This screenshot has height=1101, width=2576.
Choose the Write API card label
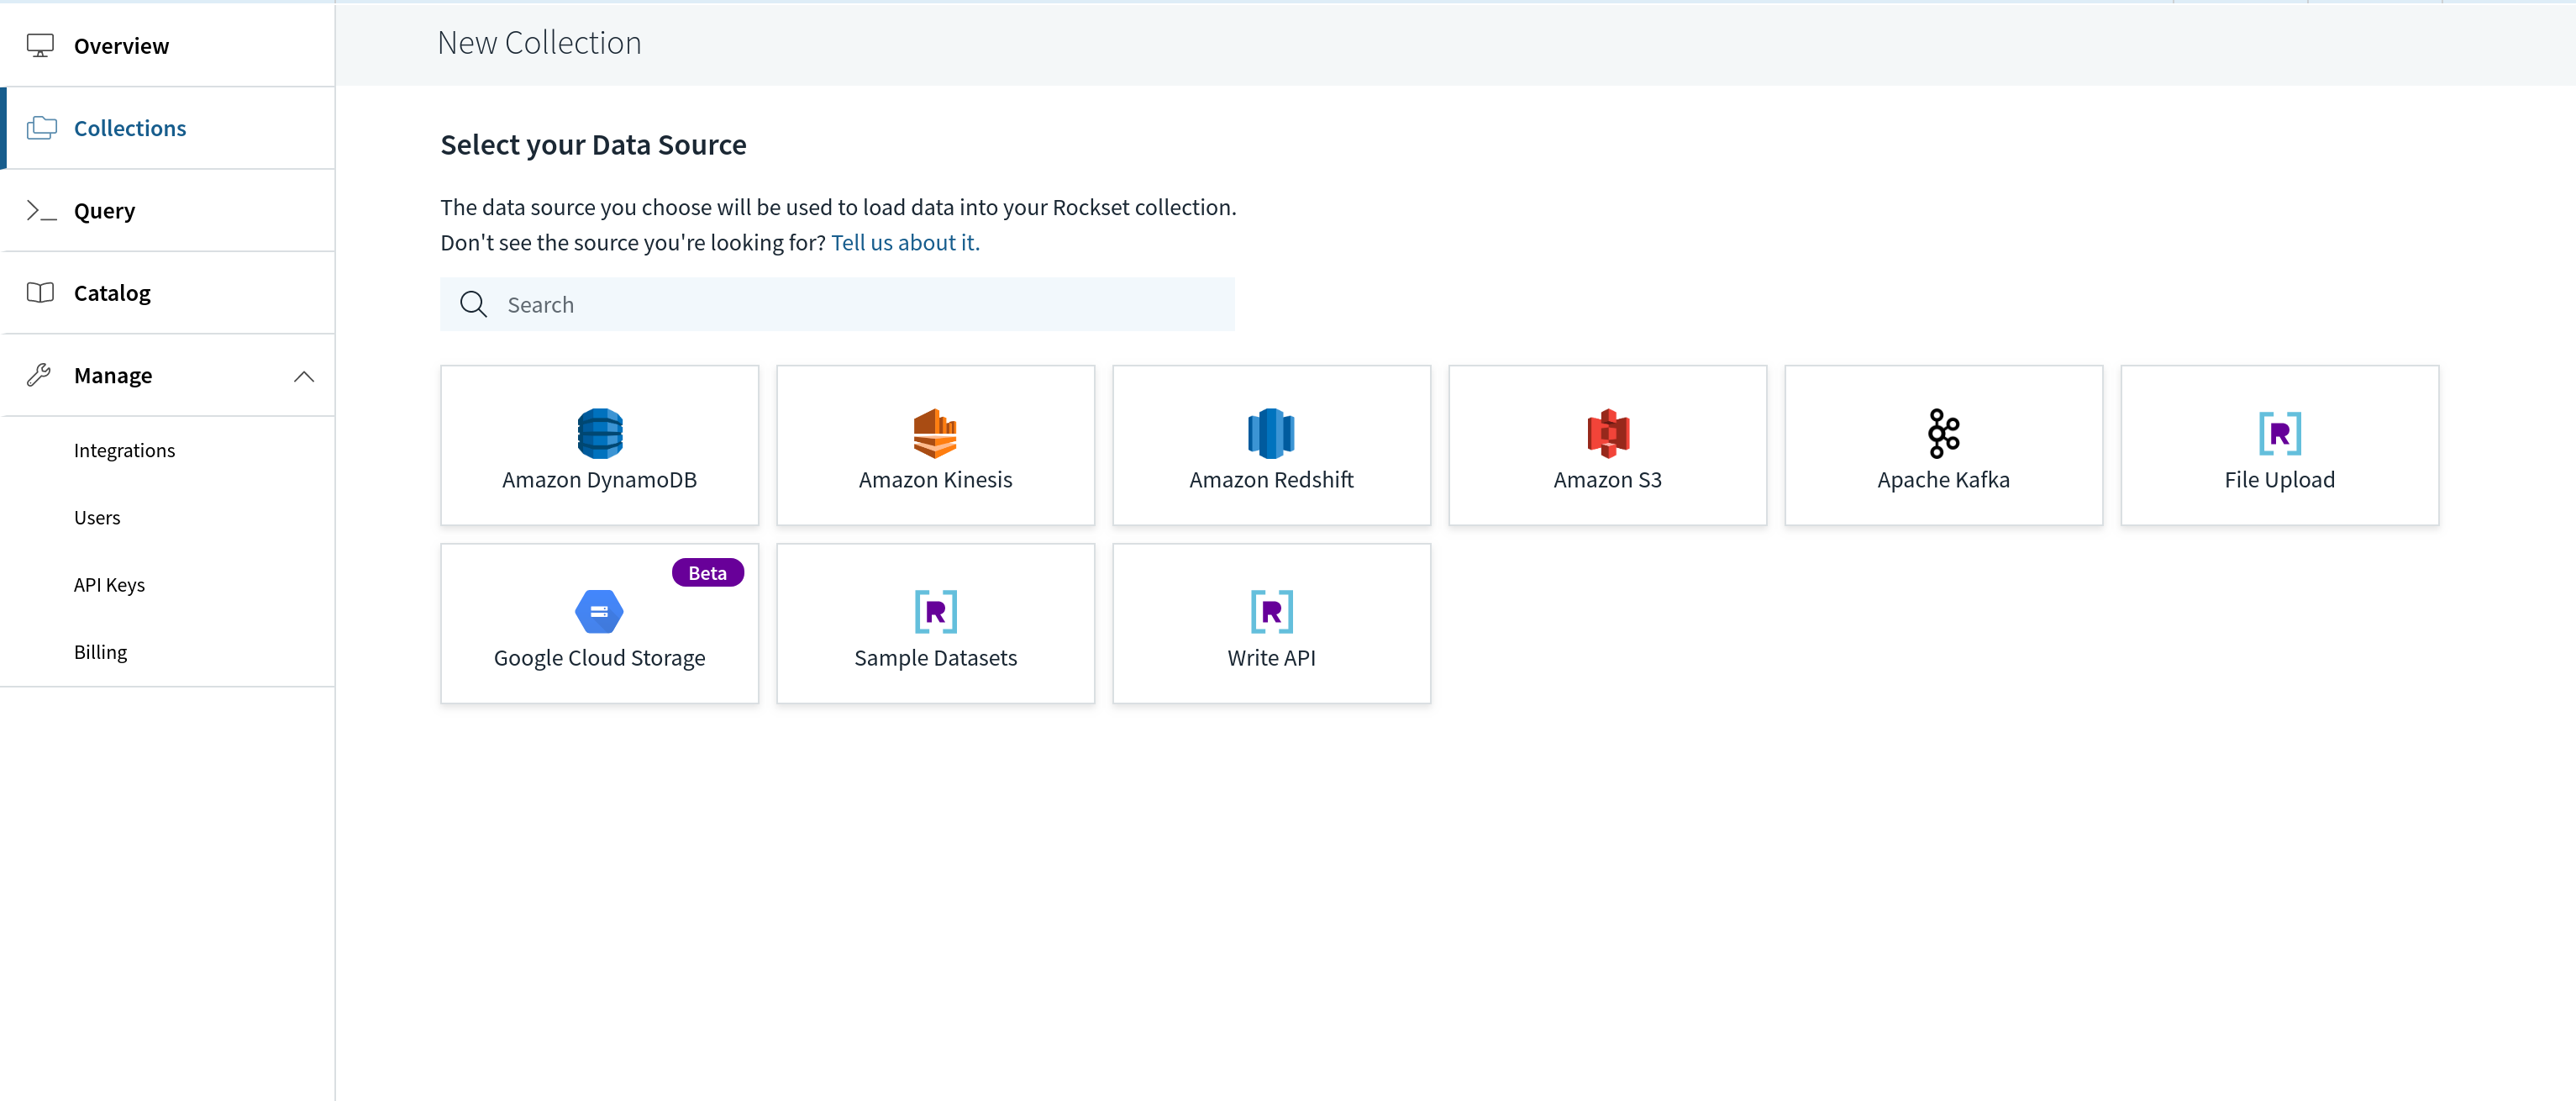(x=1271, y=658)
